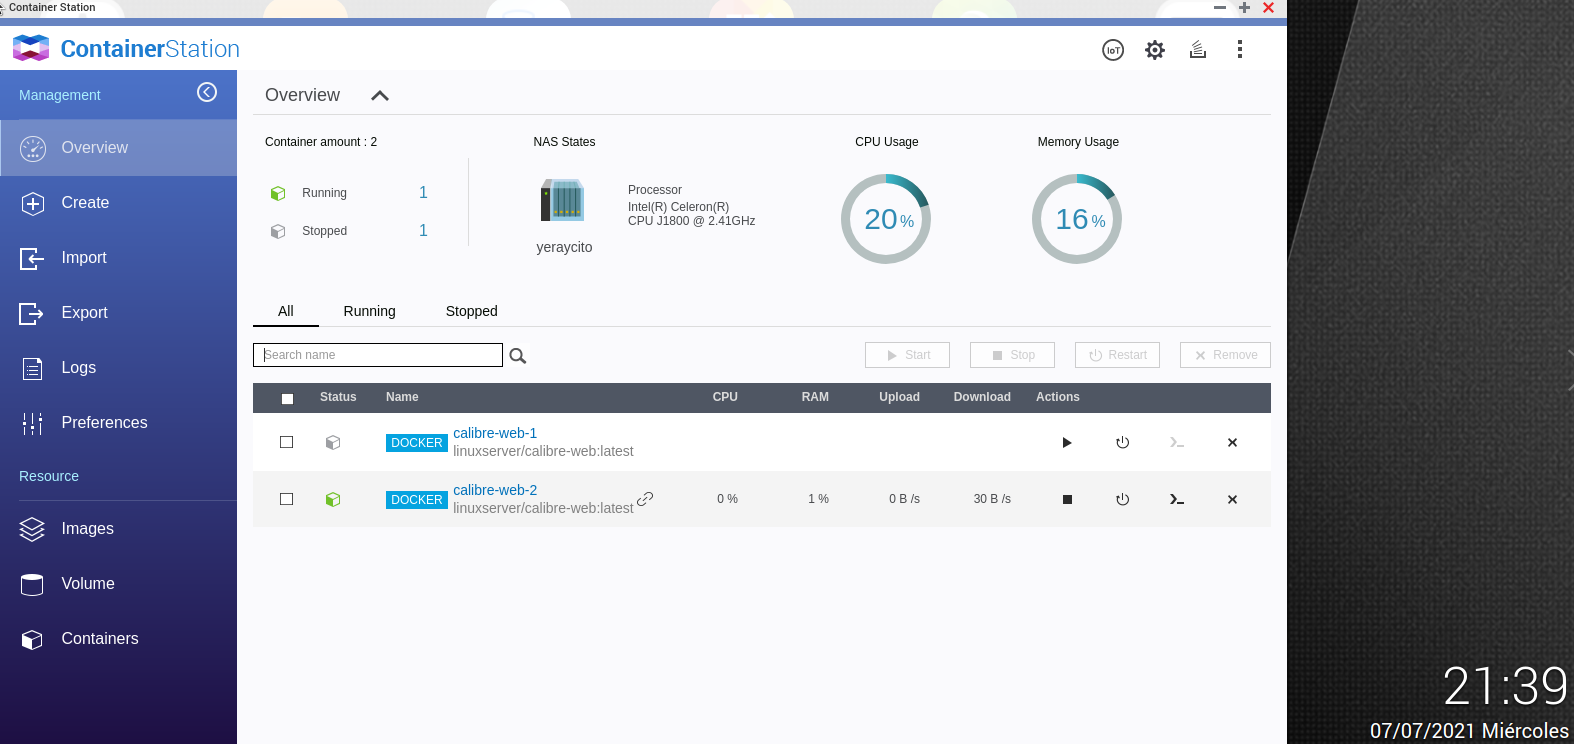Restart calibre-web-2 using its power icon
Image resolution: width=1574 pixels, height=744 pixels.
1123,500
